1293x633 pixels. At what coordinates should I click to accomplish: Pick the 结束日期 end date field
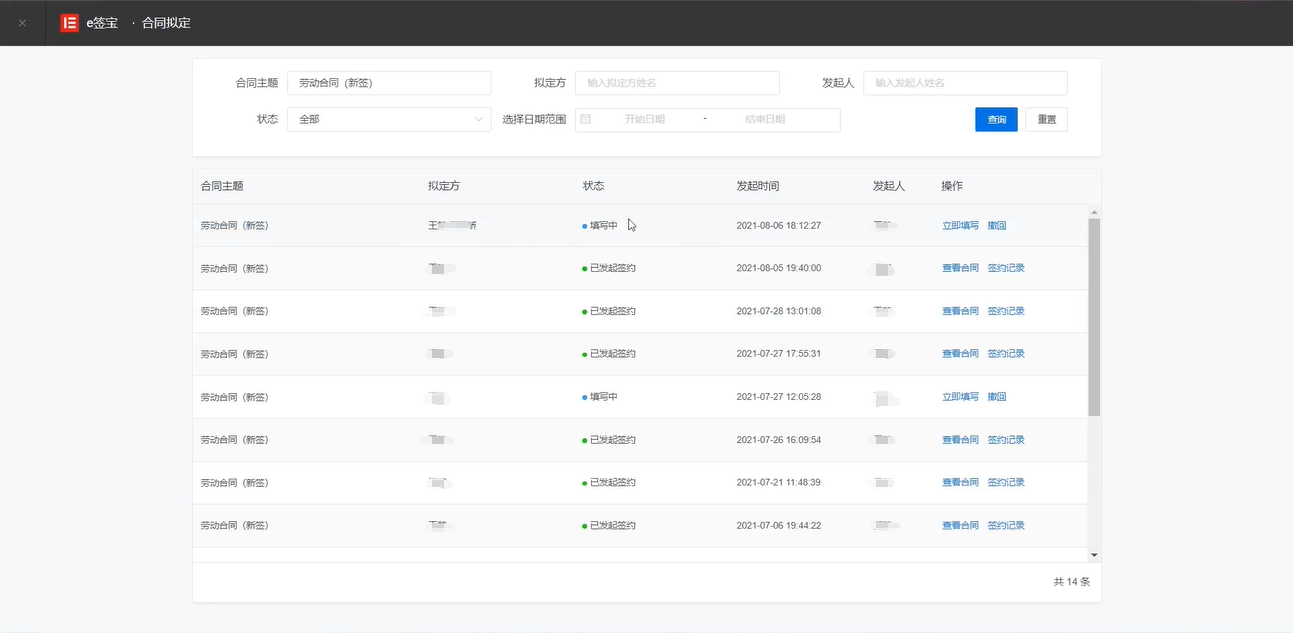[765, 119]
